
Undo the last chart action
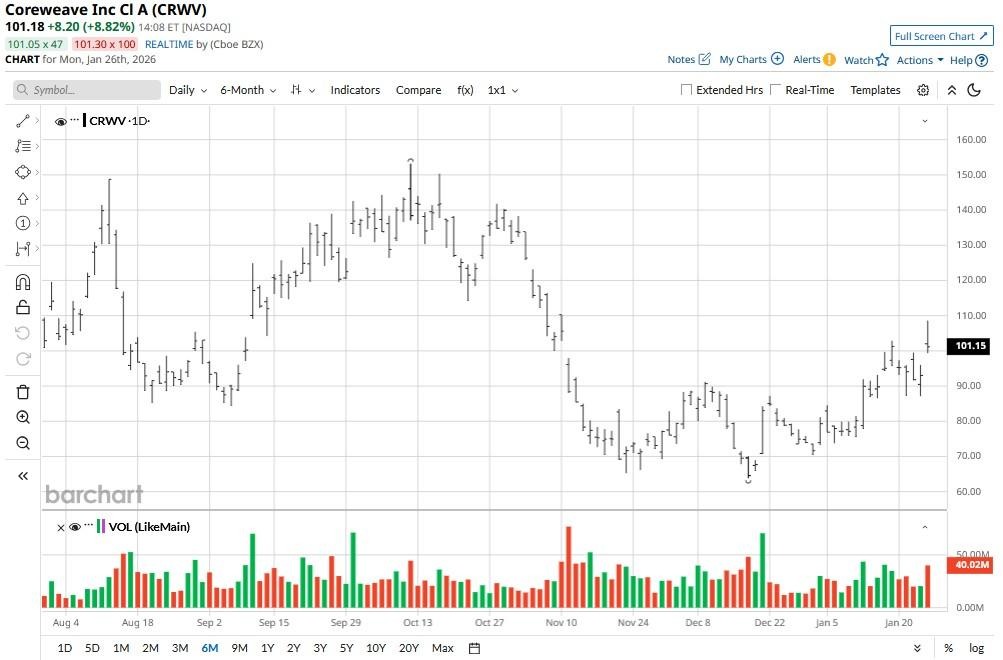(22, 333)
